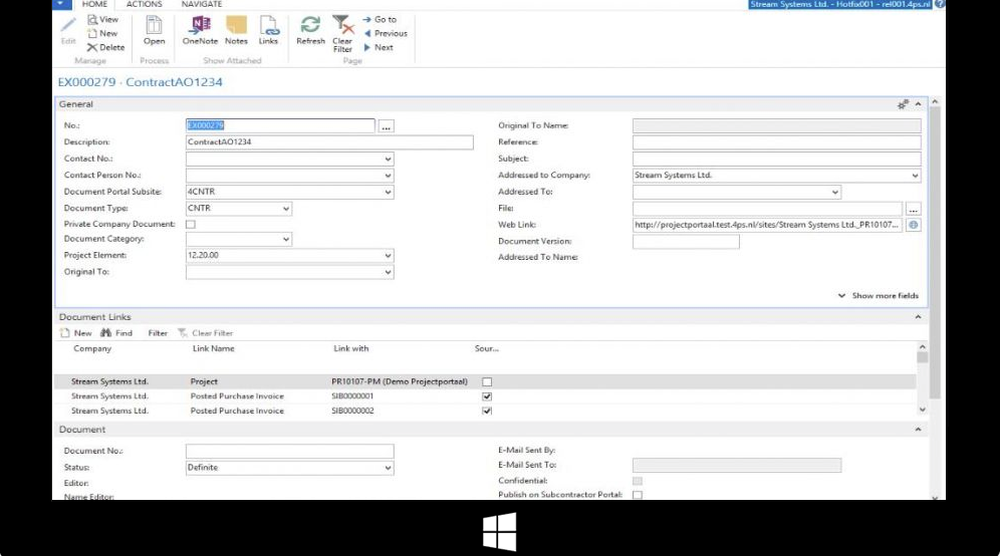Click the General FastTab customize icon

point(902,104)
